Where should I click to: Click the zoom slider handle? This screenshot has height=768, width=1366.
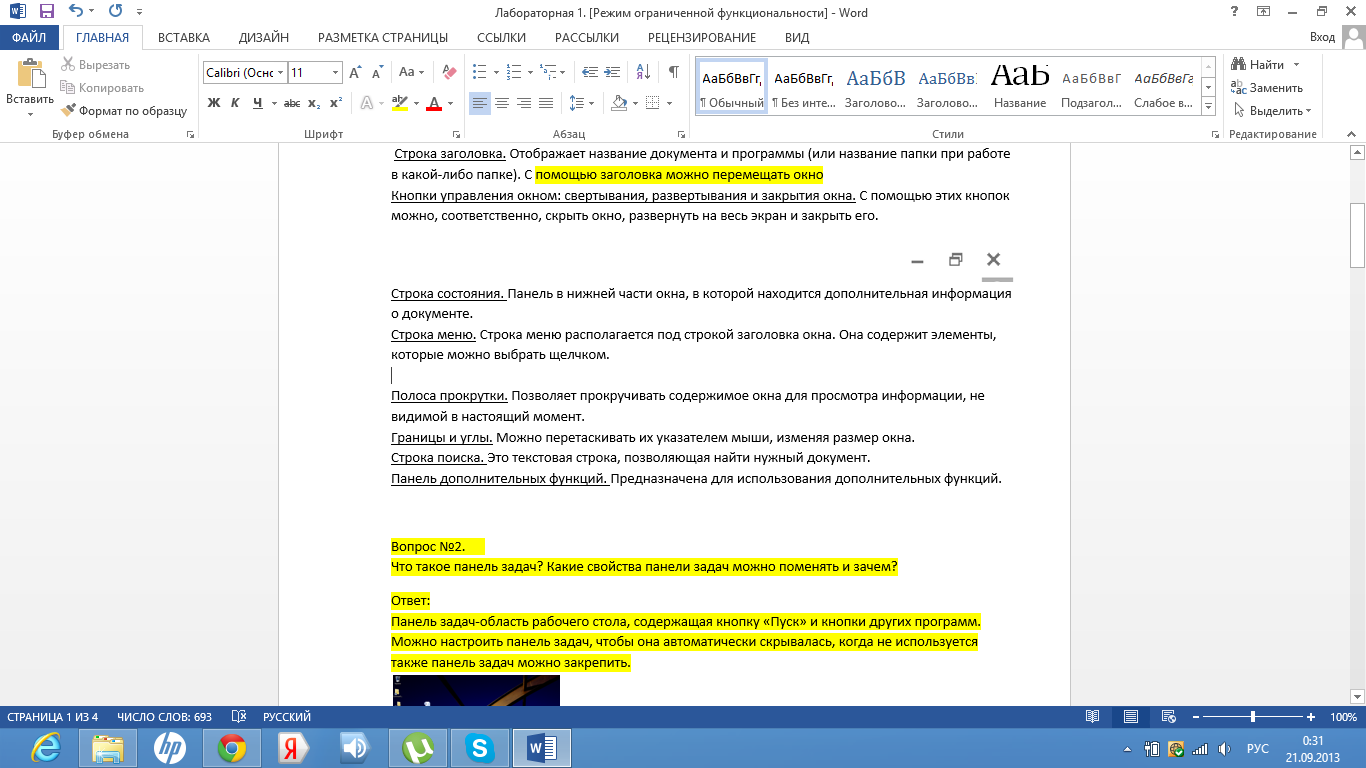(1253, 717)
